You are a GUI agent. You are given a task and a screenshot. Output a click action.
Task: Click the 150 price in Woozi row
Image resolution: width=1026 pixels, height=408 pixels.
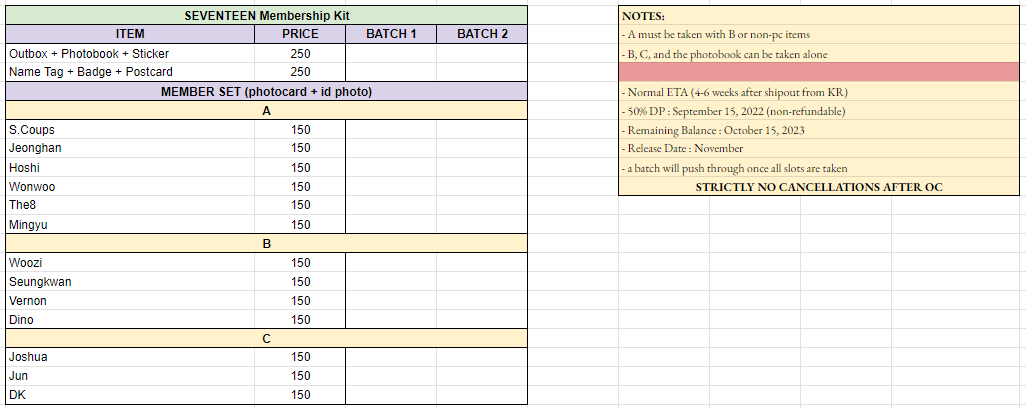coord(300,262)
